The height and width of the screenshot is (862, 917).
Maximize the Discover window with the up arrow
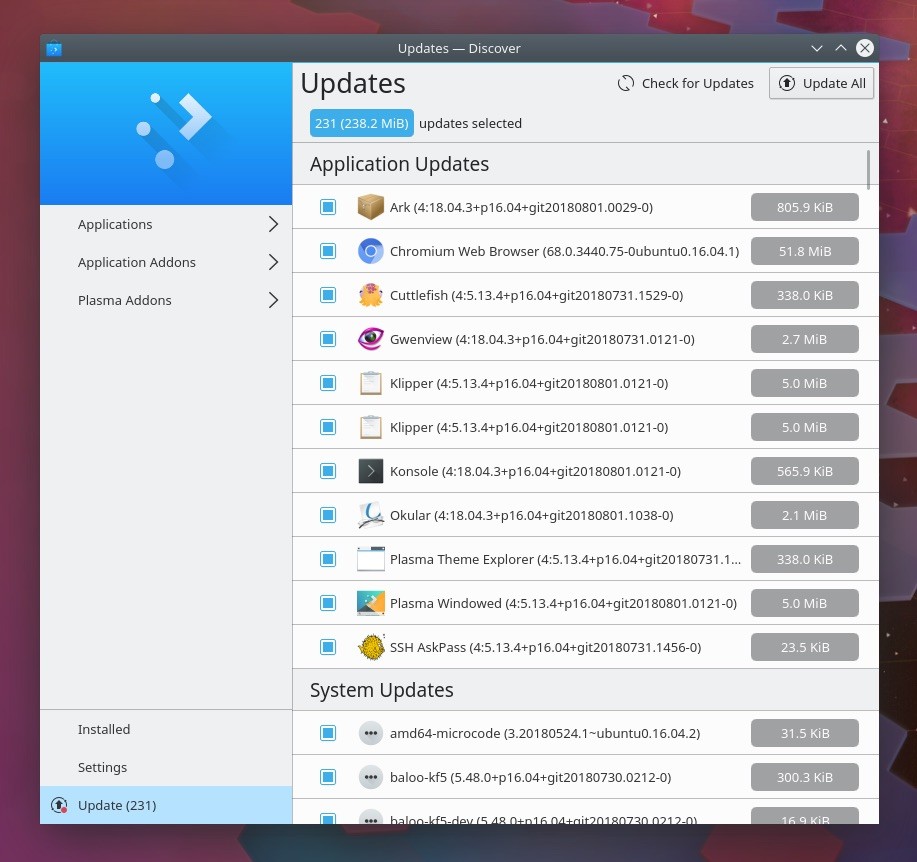840,48
